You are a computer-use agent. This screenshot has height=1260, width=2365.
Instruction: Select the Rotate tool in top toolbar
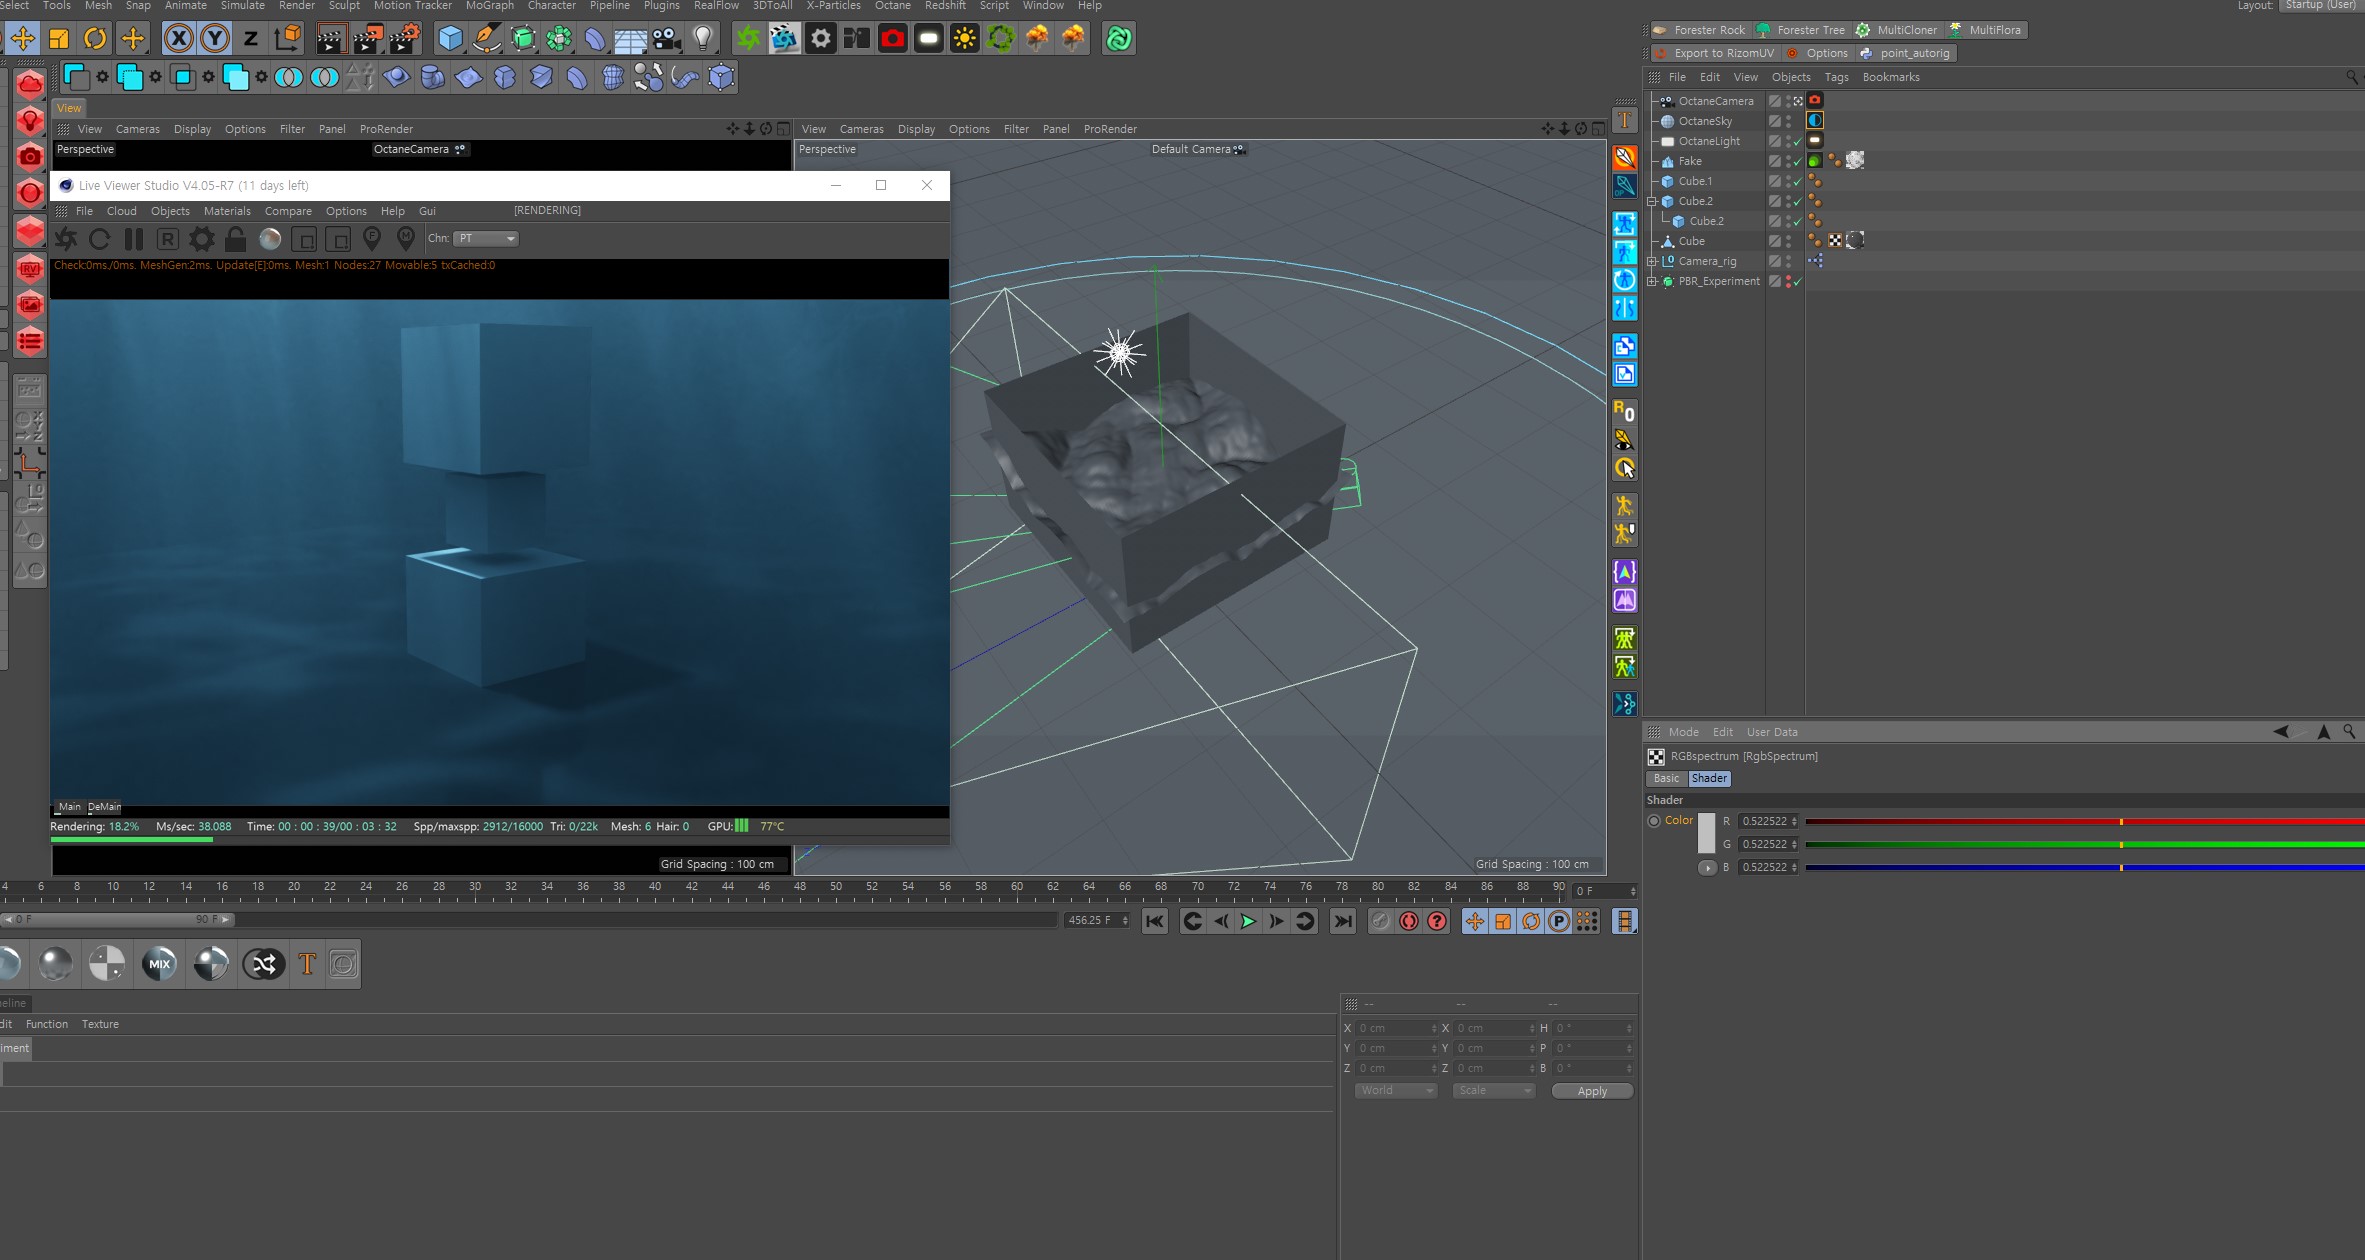(95, 39)
